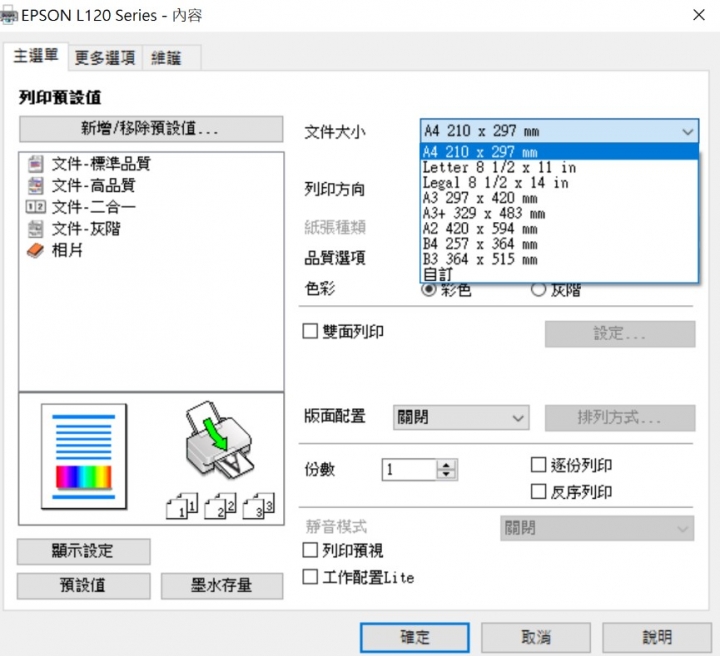
Task: Click the collate pages 1-1 icon
Action: (182, 505)
